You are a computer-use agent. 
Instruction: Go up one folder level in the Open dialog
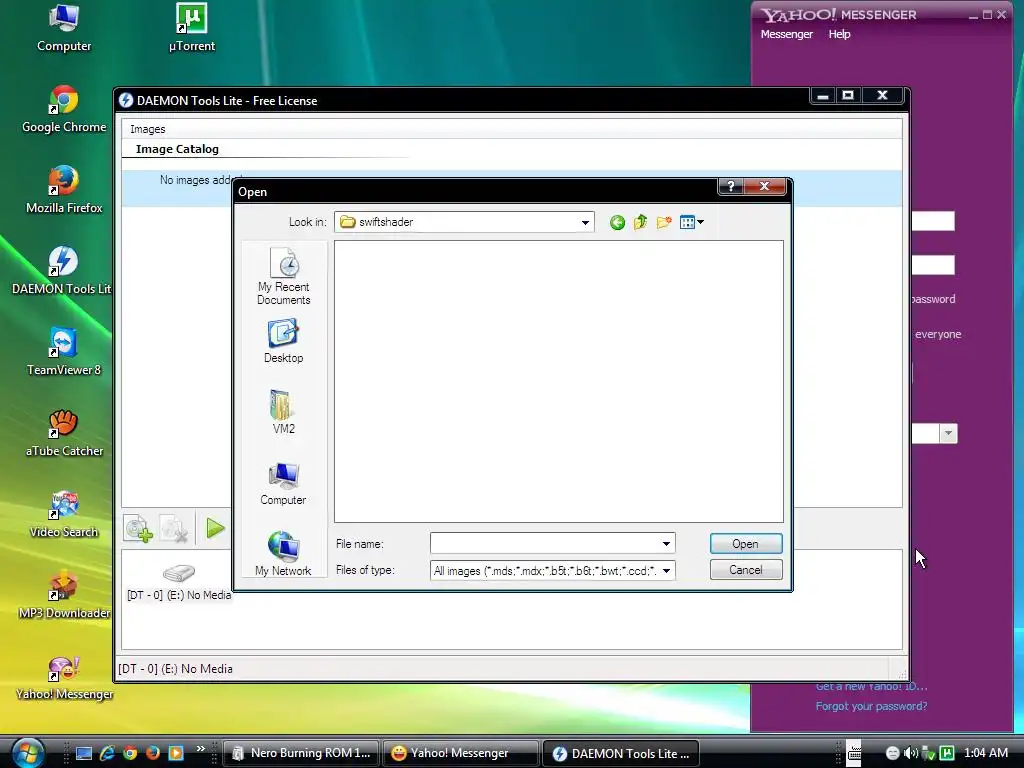(x=640, y=223)
